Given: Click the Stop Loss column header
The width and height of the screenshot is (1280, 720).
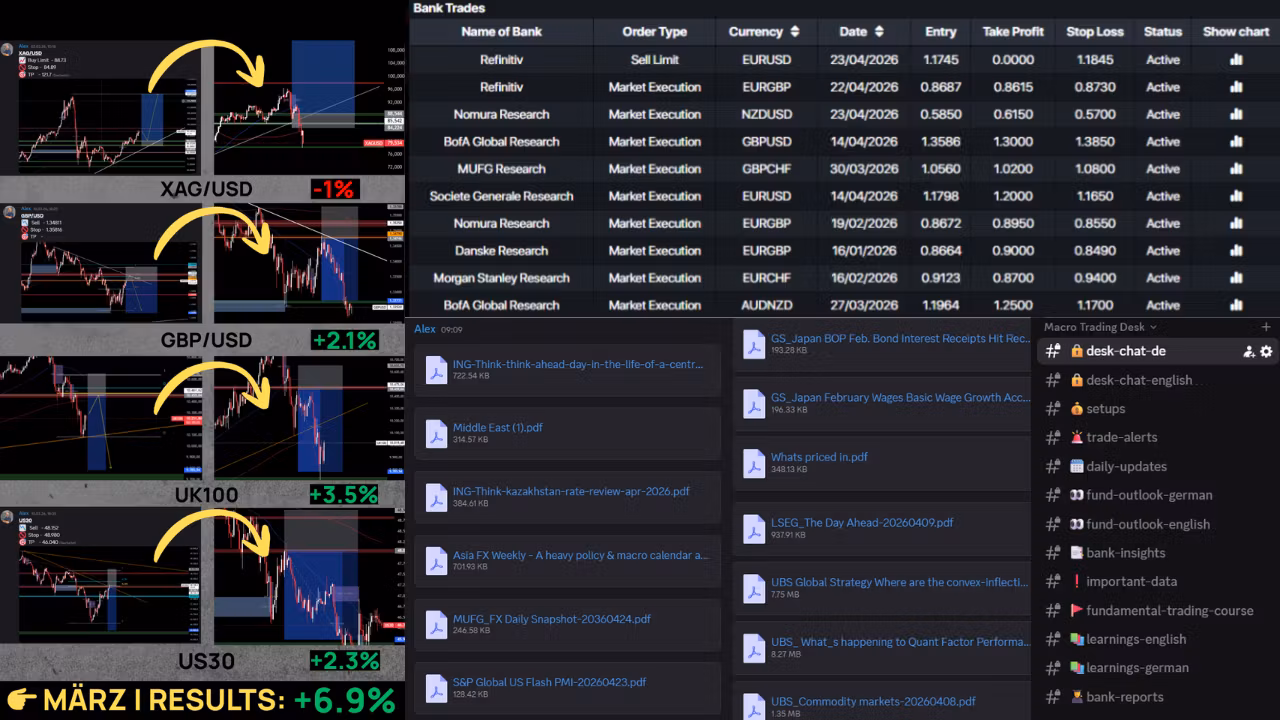Looking at the screenshot, I should 1095,32.
